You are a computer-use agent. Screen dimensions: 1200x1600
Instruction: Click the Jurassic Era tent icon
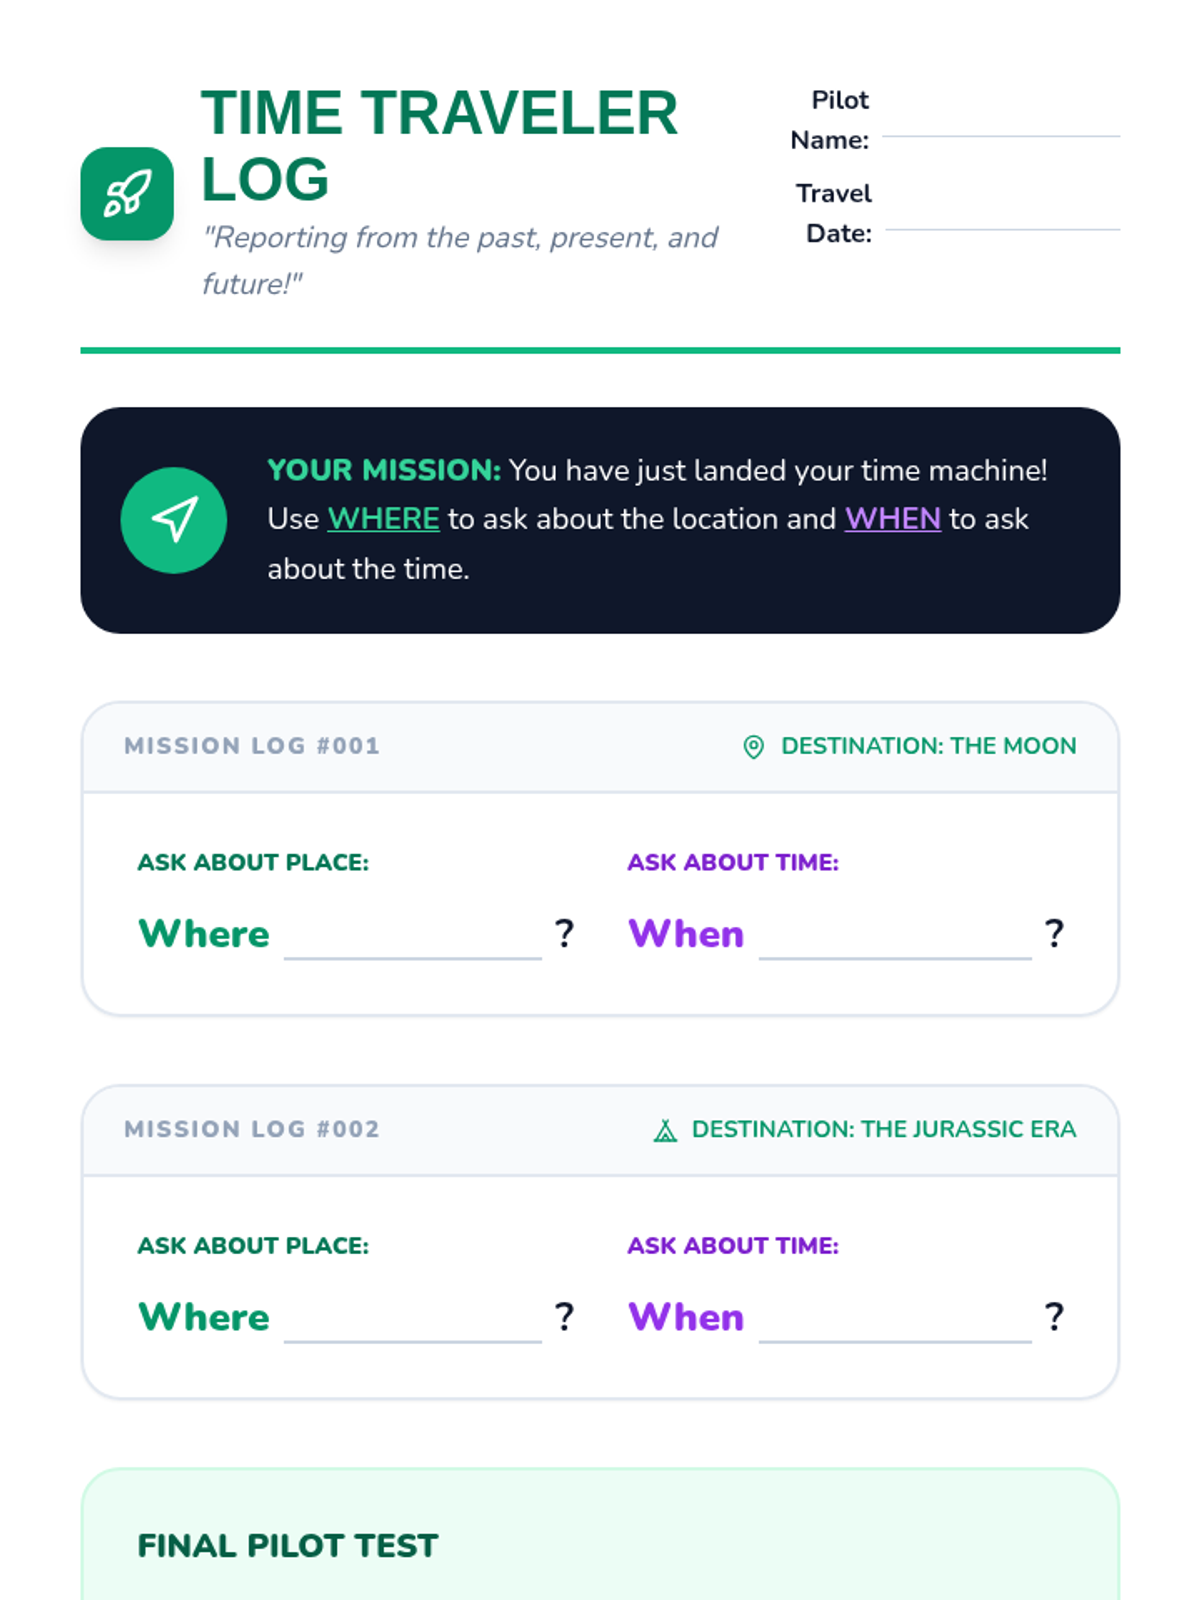point(665,1131)
